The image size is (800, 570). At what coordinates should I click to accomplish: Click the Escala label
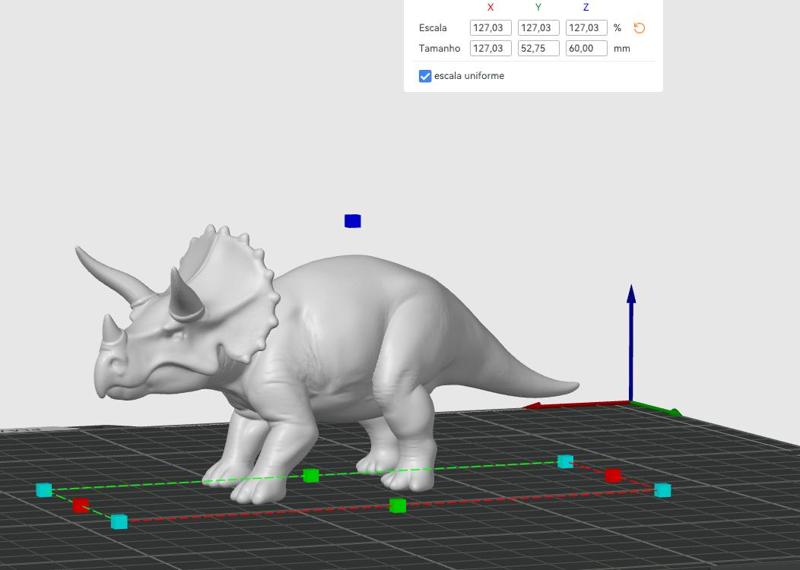click(433, 28)
